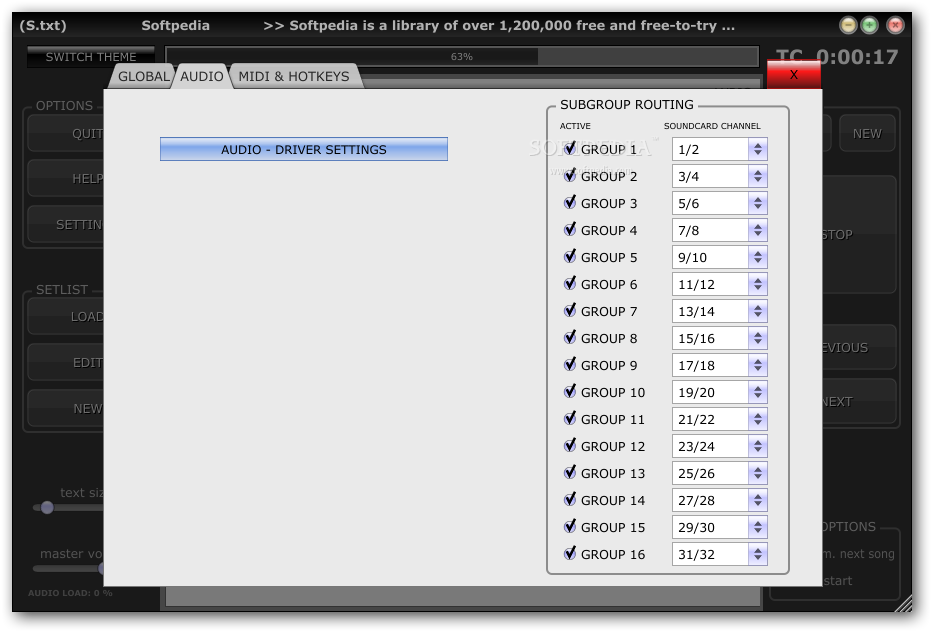Toggle GROUP 11 active checkbox
The width and height of the screenshot is (932, 632).
569,419
